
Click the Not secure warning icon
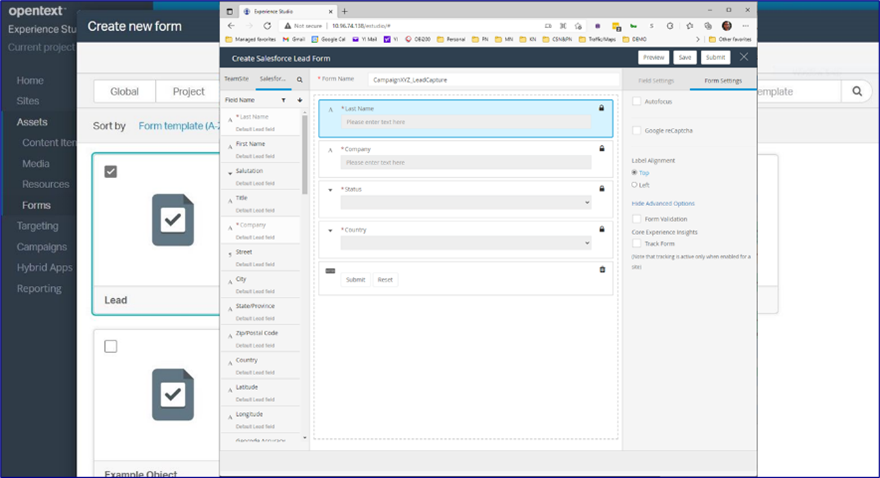pyautogui.click(x=287, y=26)
